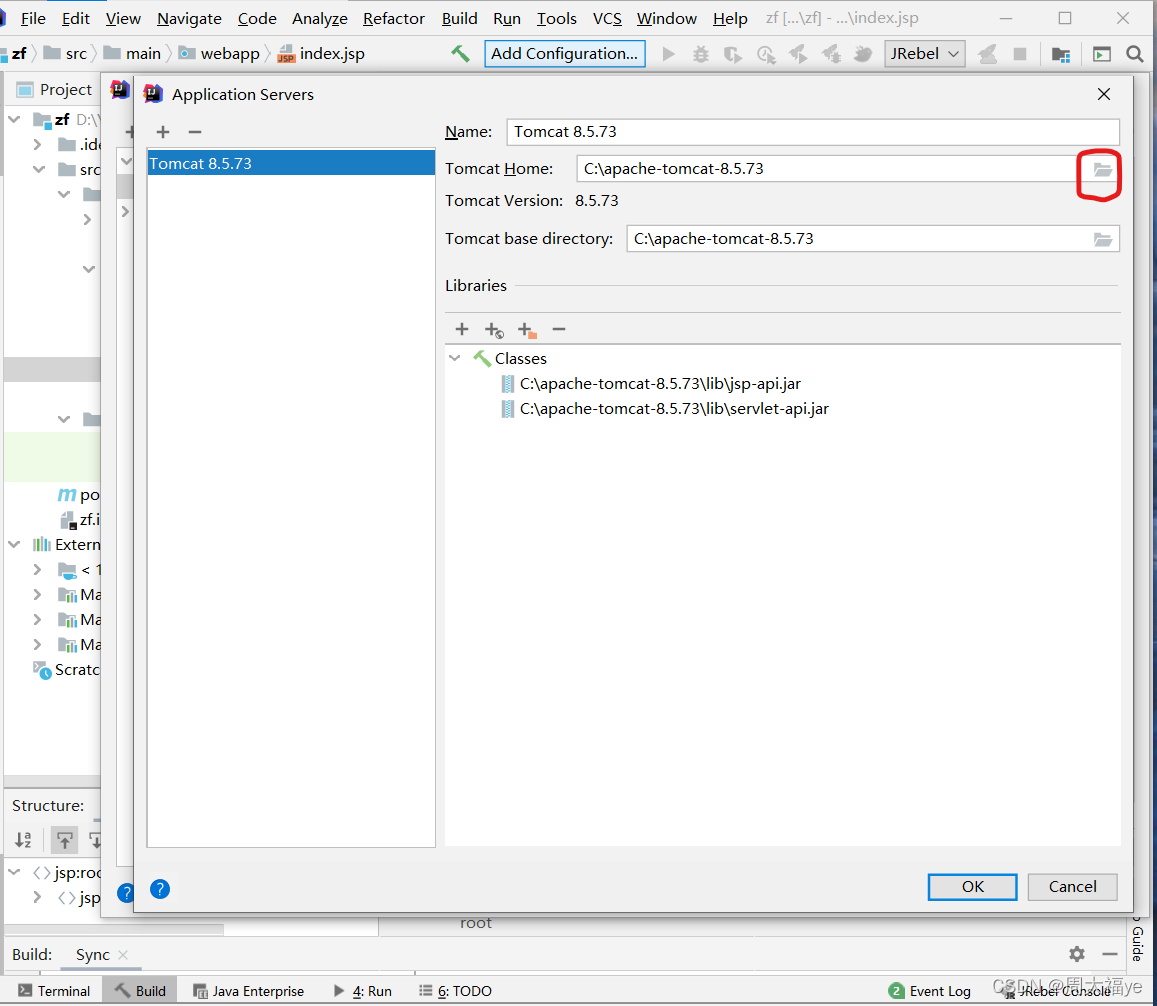
Task: Collapse the Classes library node
Action: pos(455,358)
